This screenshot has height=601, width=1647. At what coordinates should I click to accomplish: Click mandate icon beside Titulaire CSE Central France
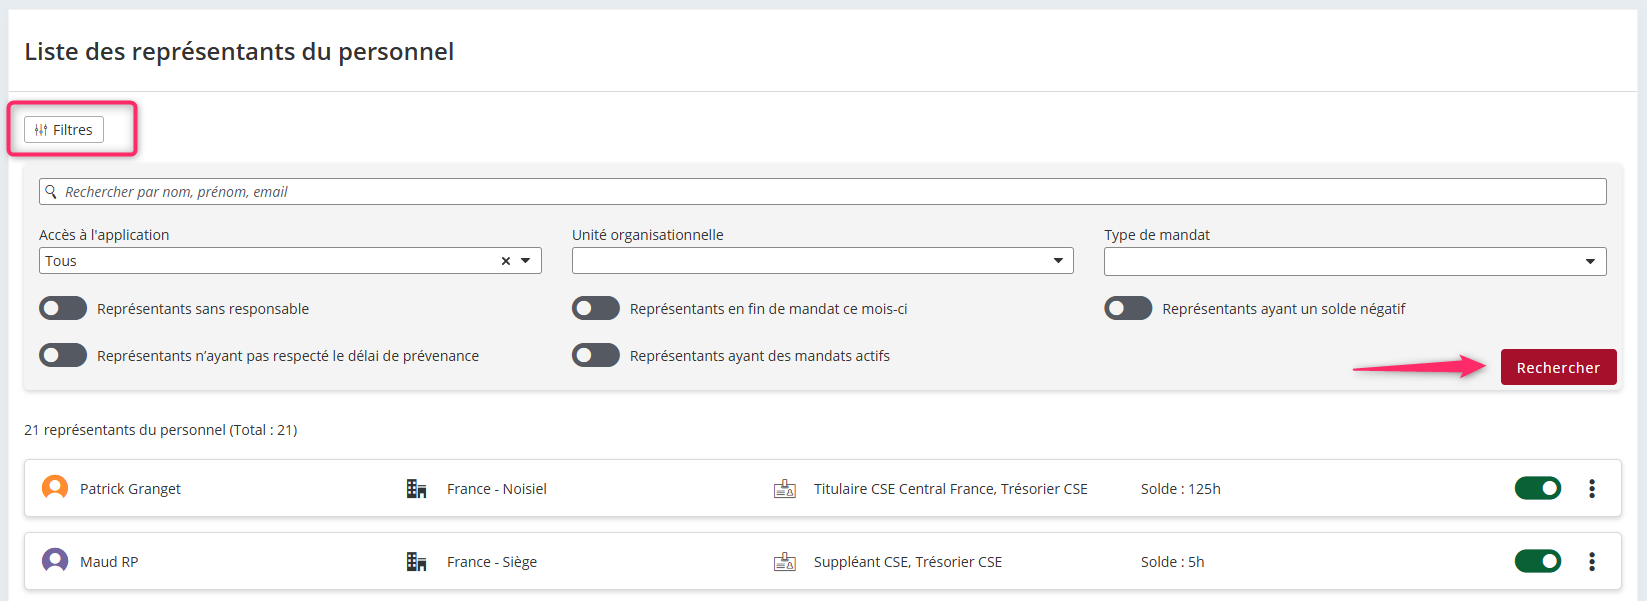click(785, 489)
